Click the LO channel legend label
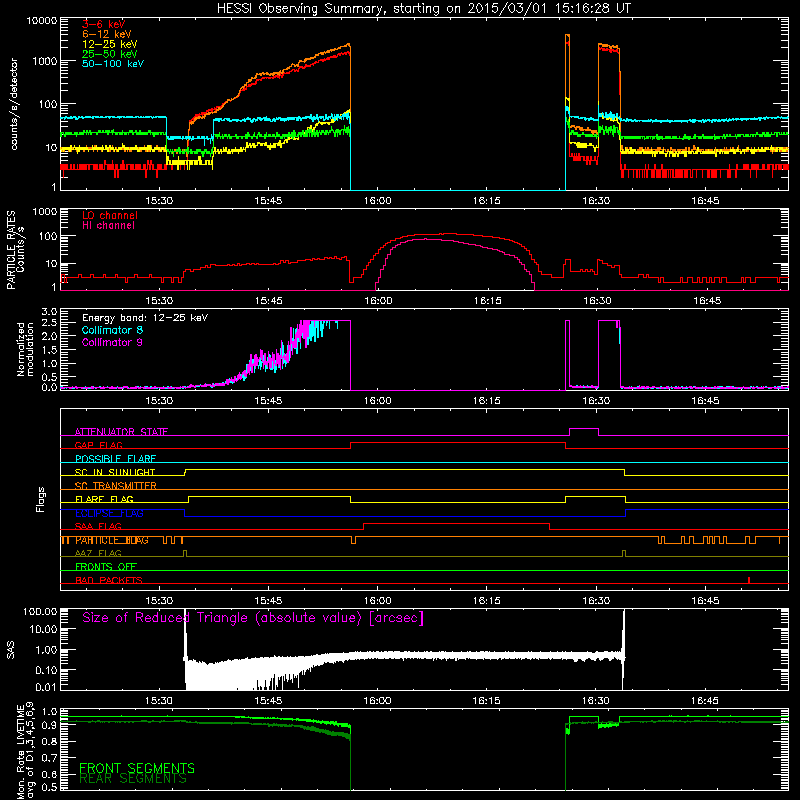The image size is (800, 800). click(110, 215)
